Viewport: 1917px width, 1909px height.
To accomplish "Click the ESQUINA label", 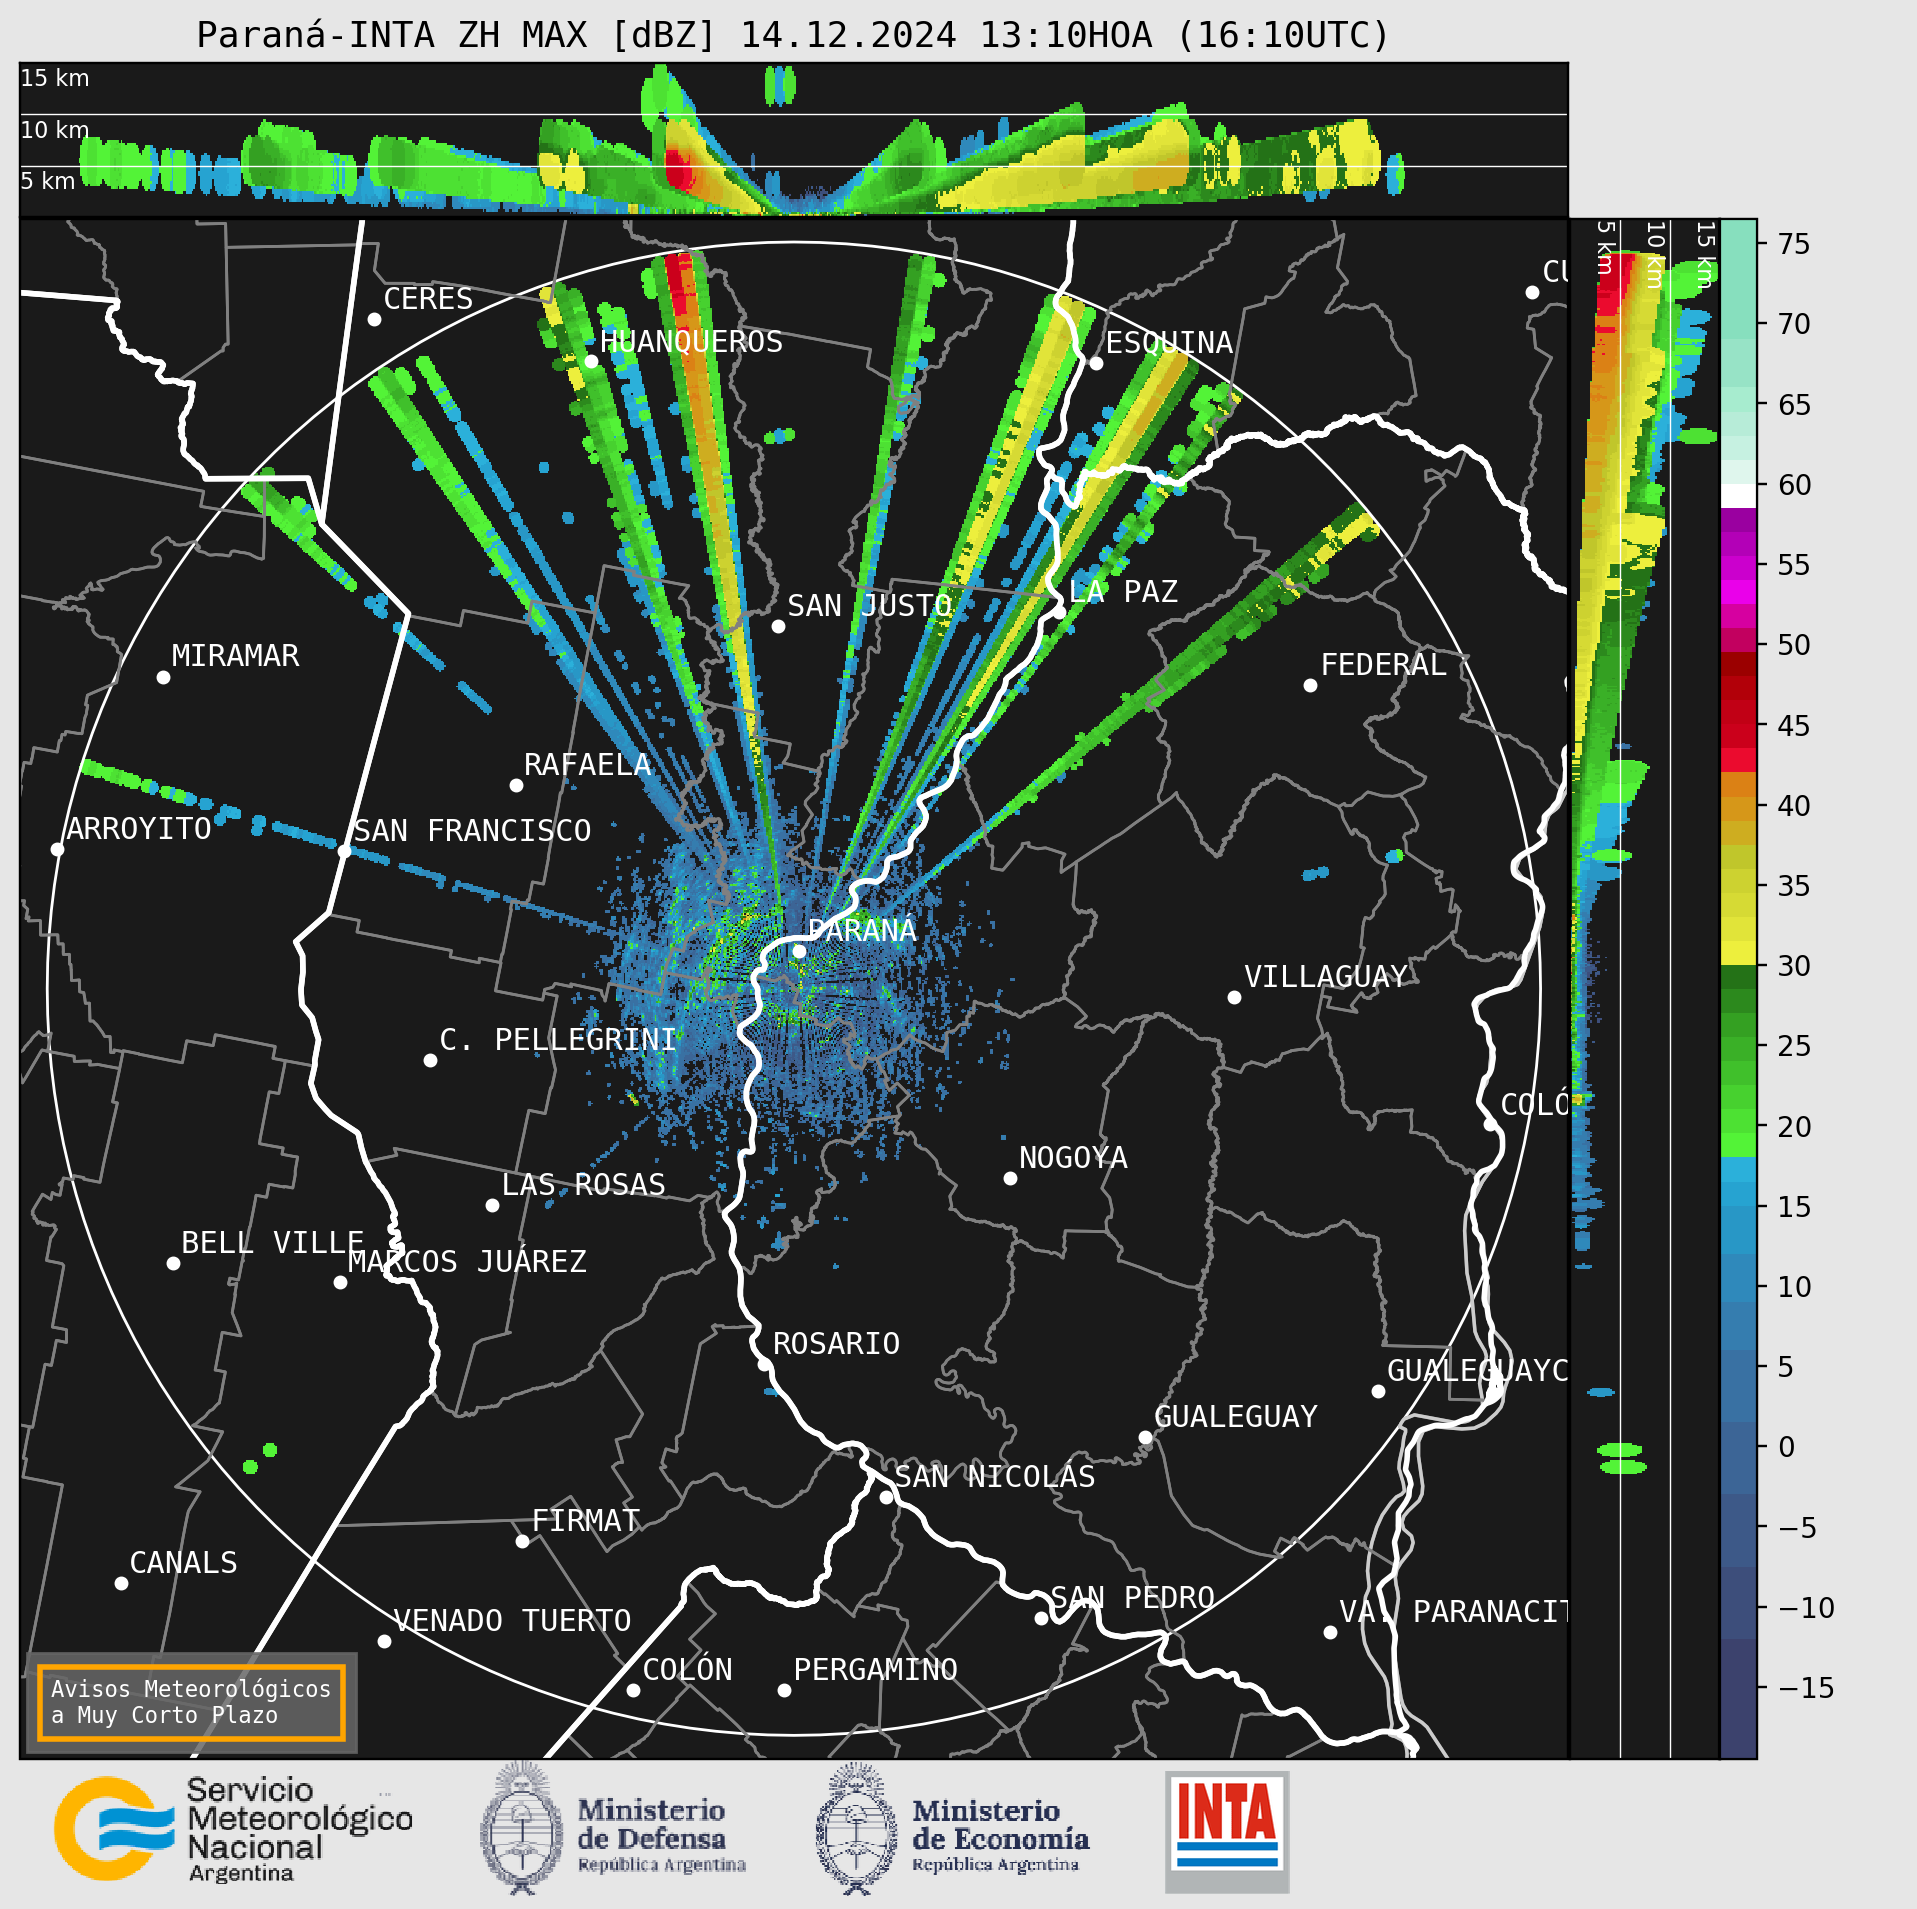I will [x=1169, y=342].
